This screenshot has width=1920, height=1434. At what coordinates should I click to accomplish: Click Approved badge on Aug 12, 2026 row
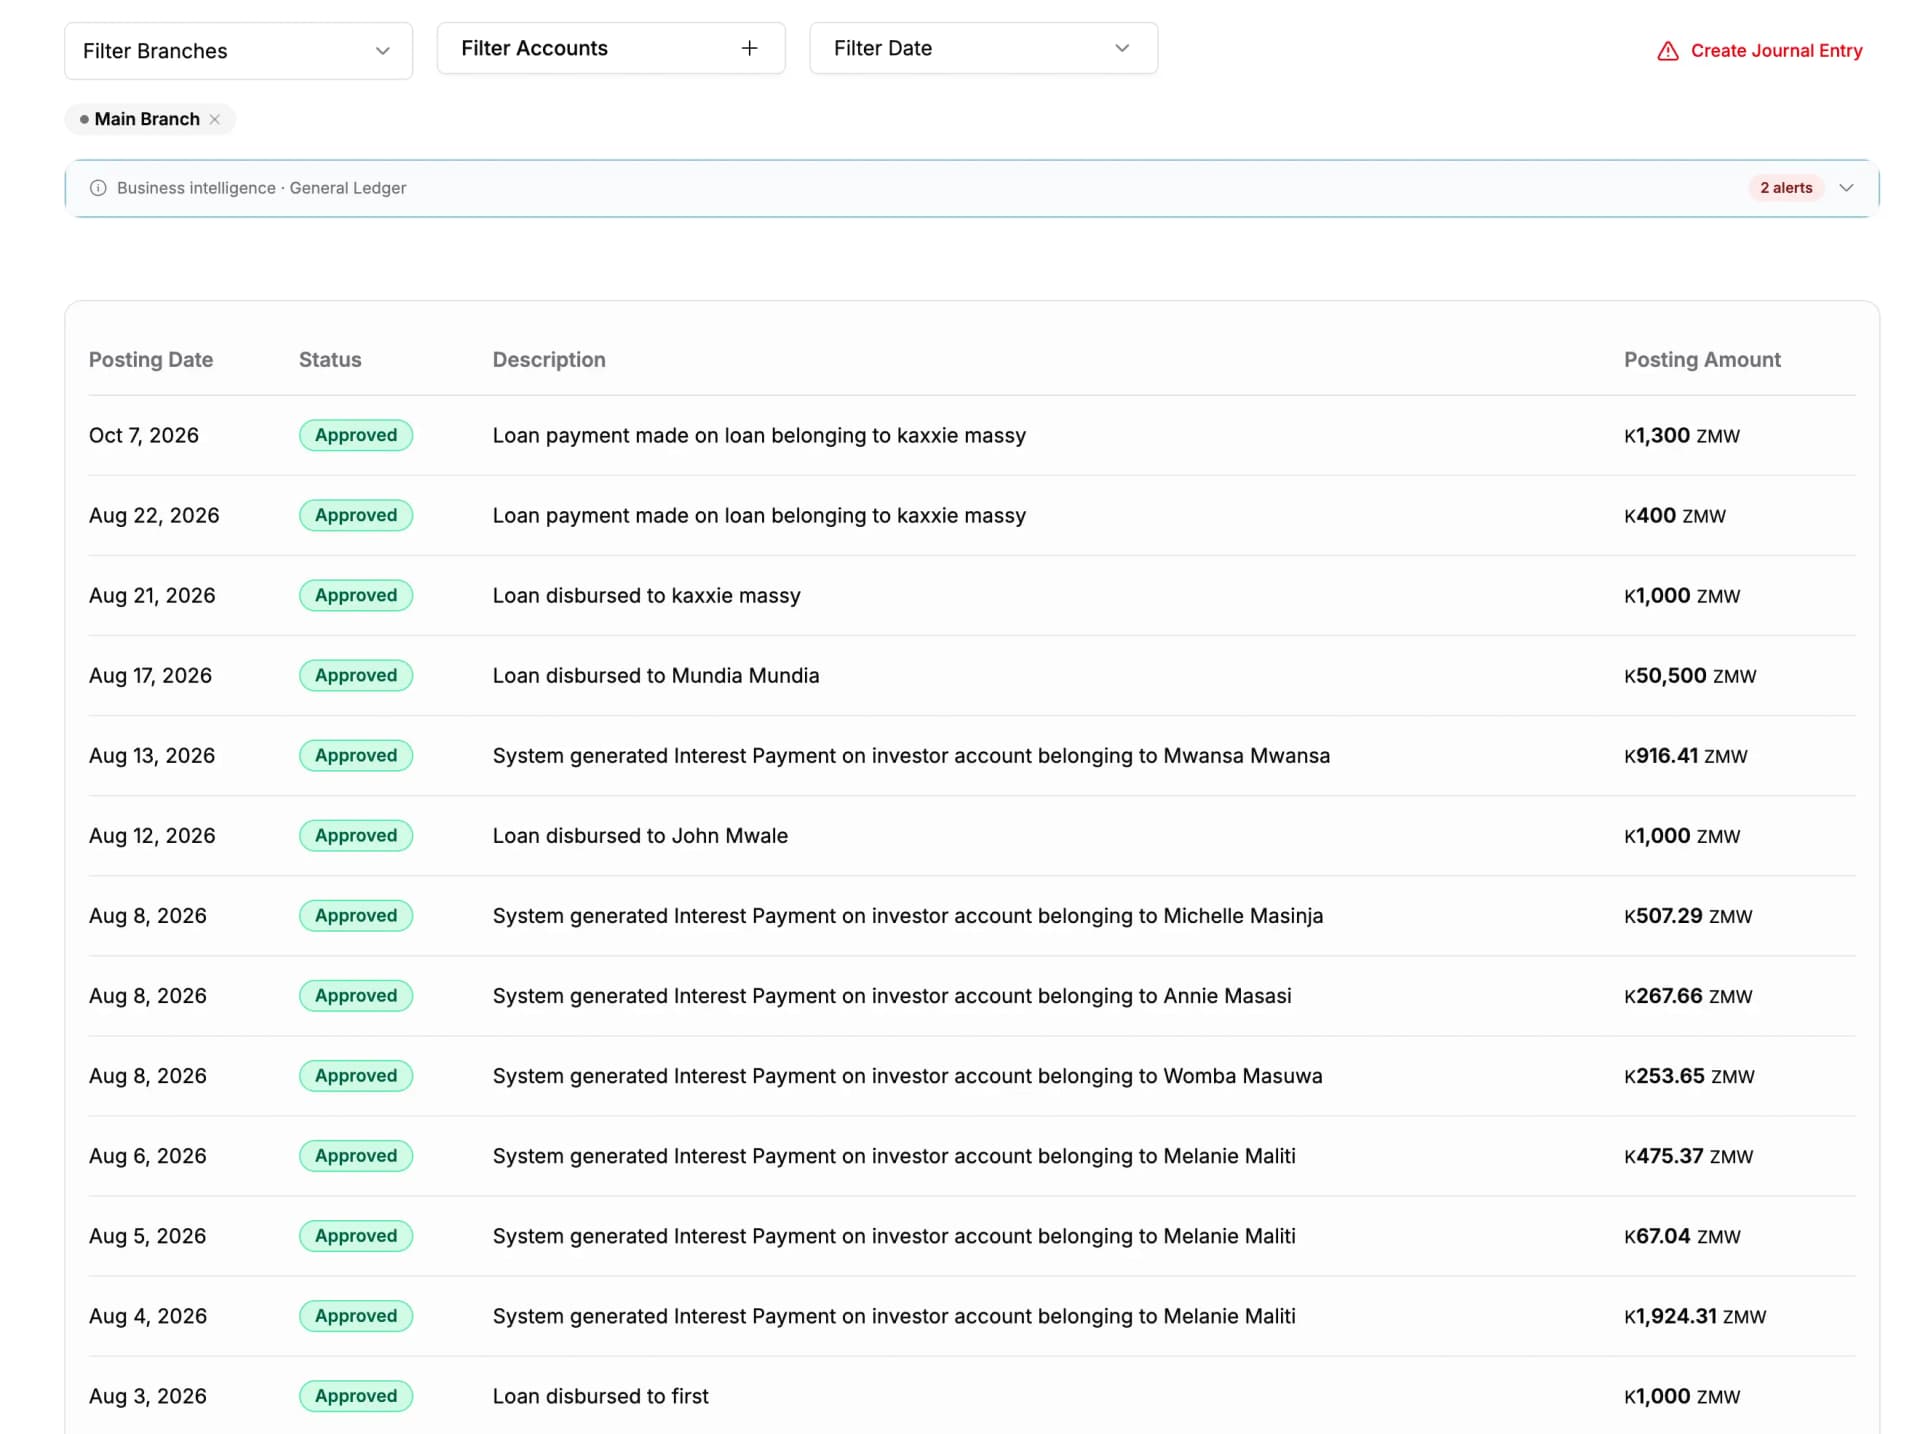pos(356,835)
